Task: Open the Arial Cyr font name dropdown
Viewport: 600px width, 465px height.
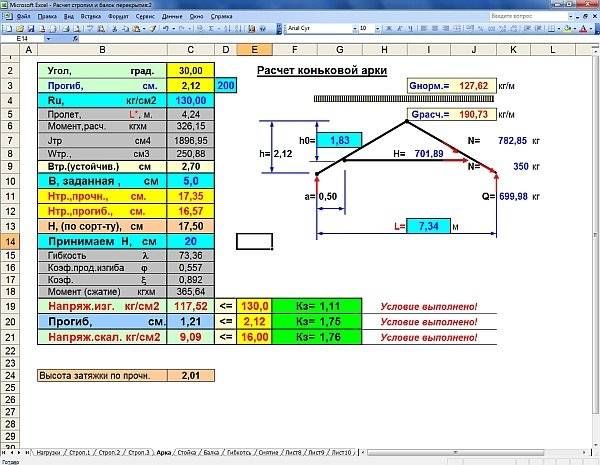Action: [355, 29]
